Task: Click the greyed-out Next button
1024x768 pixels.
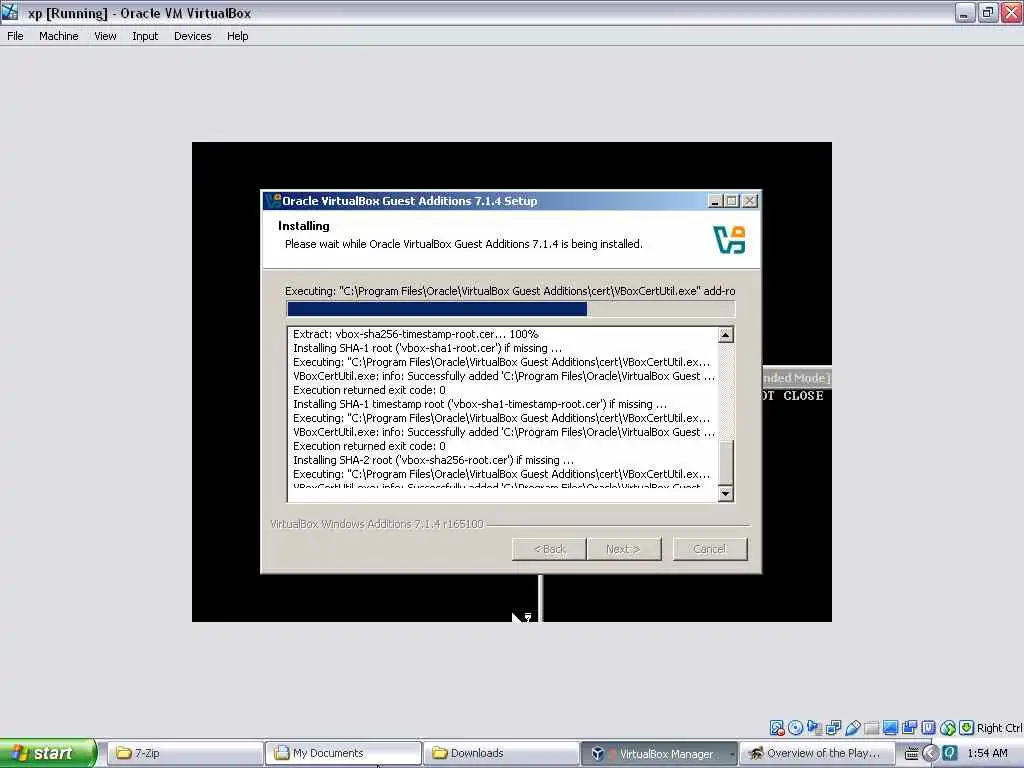Action: click(624, 549)
